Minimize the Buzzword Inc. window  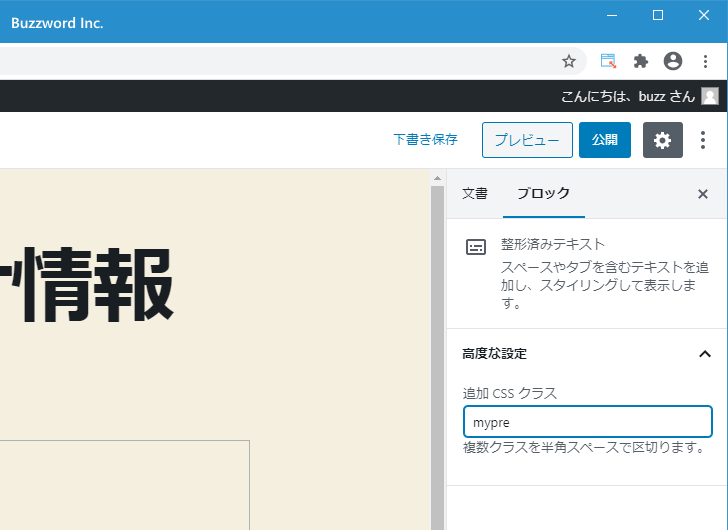click(612, 15)
